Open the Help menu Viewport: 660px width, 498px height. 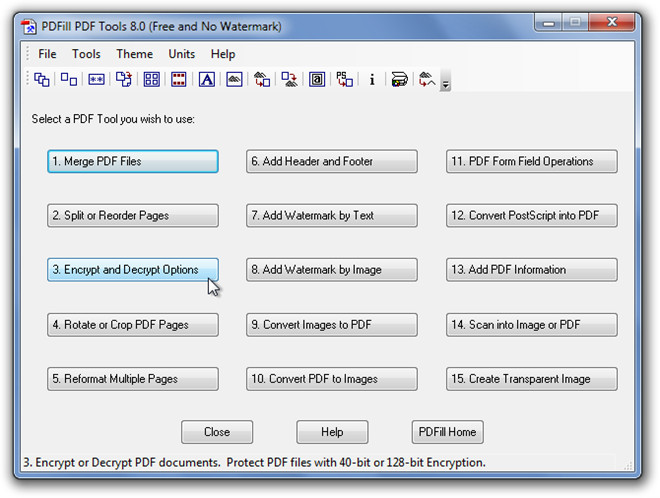(x=223, y=54)
